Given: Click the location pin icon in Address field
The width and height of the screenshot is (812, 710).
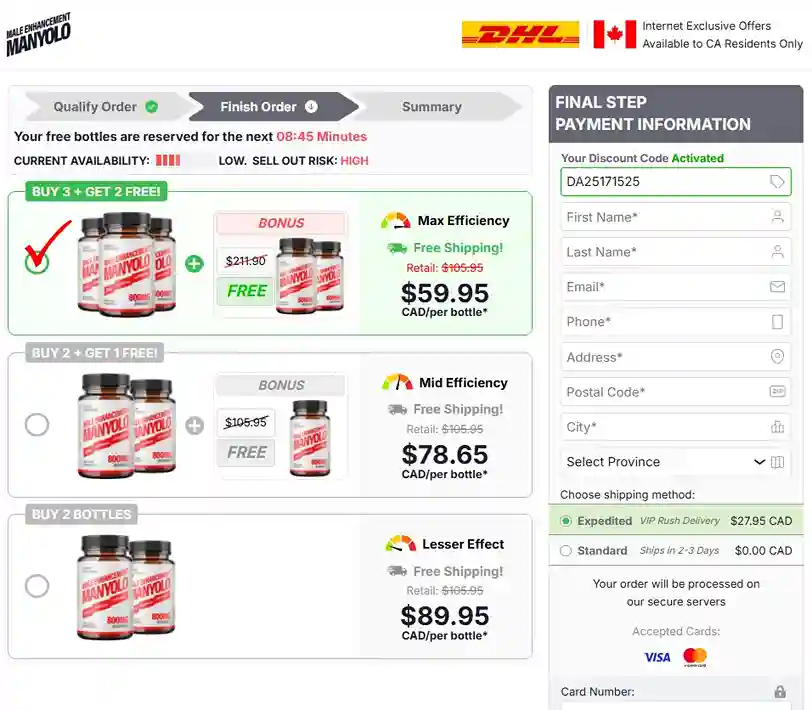Looking at the screenshot, I should click(777, 357).
